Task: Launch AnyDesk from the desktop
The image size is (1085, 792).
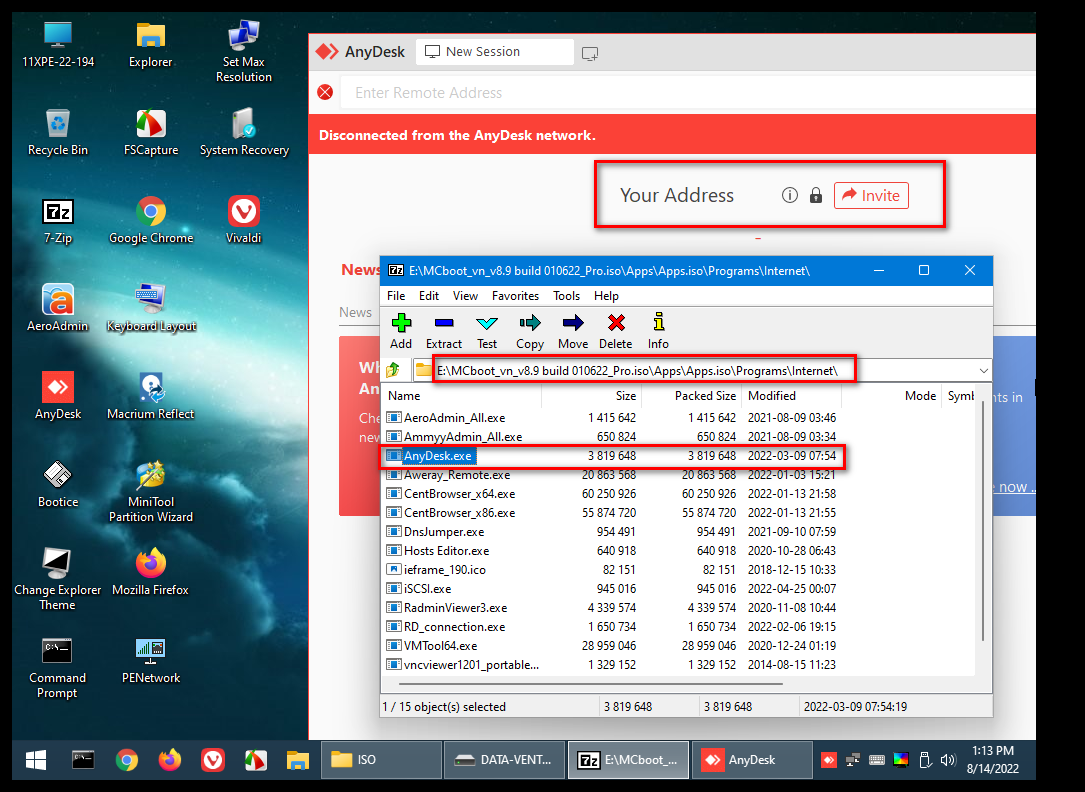Action: tap(58, 396)
